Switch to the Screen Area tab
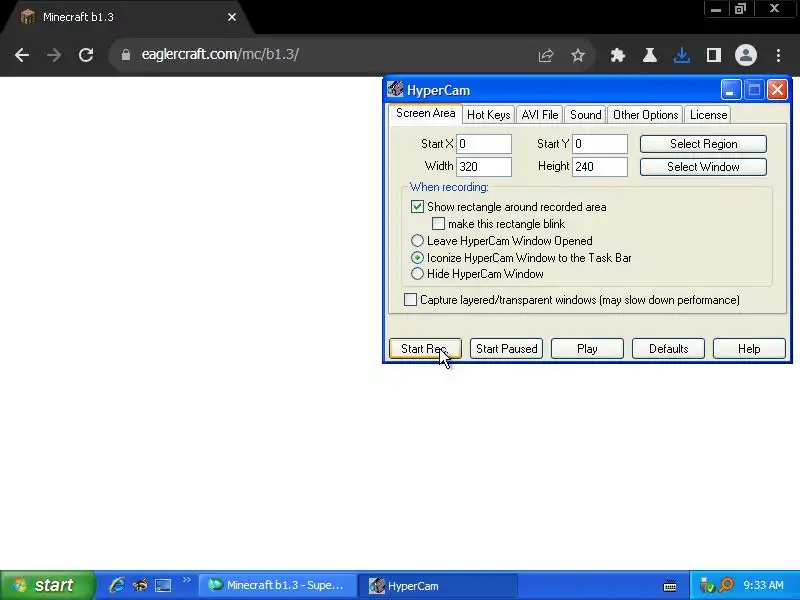This screenshot has width=800, height=600. click(x=426, y=113)
